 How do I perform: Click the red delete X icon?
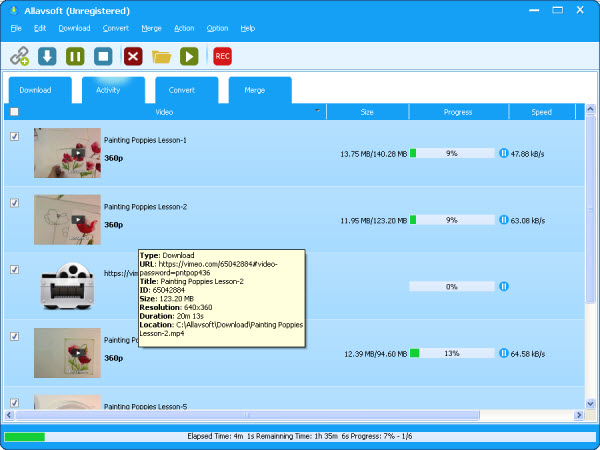[x=133, y=56]
